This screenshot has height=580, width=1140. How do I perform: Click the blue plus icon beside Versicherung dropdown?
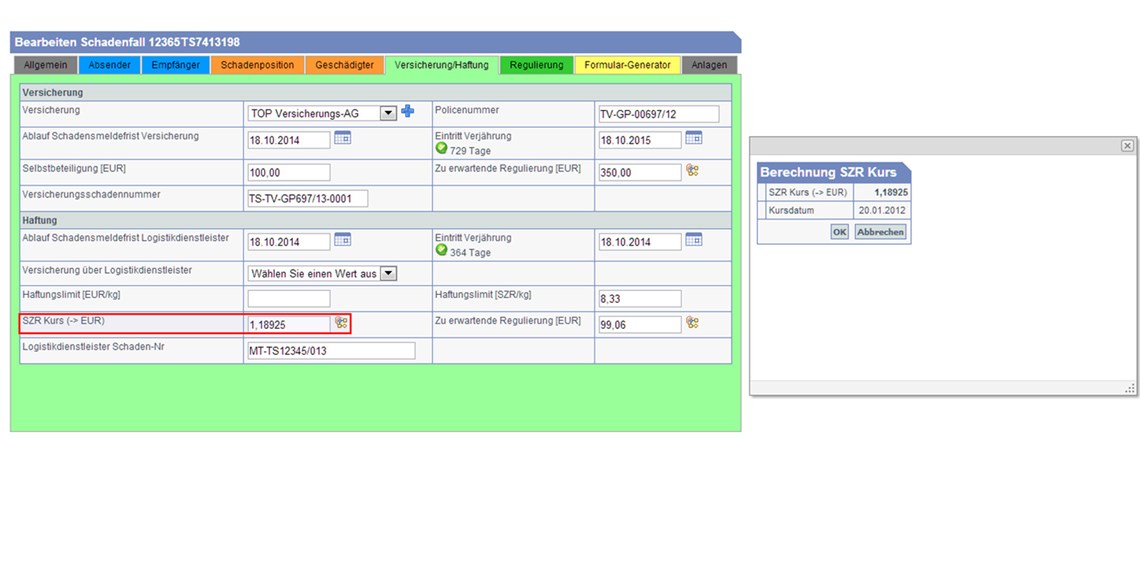pyautogui.click(x=407, y=112)
